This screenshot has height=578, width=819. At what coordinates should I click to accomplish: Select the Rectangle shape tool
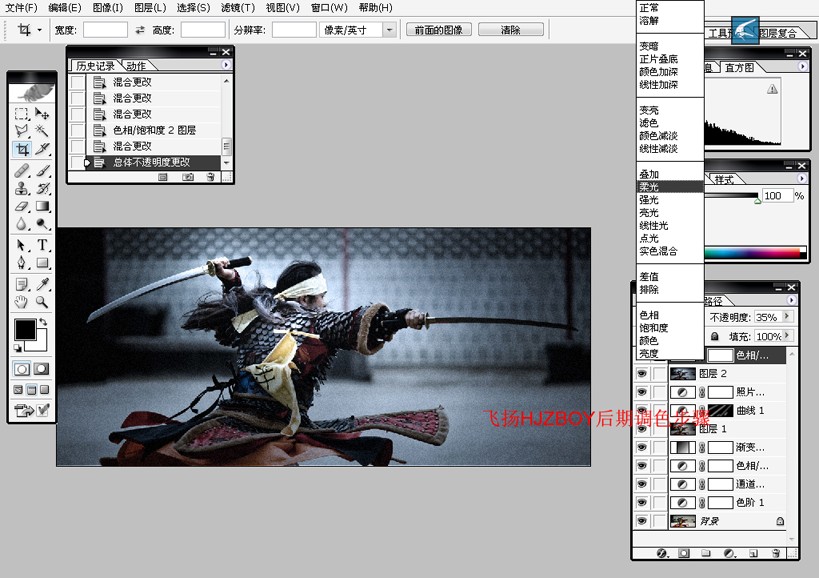pyautogui.click(x=42, y=262)
